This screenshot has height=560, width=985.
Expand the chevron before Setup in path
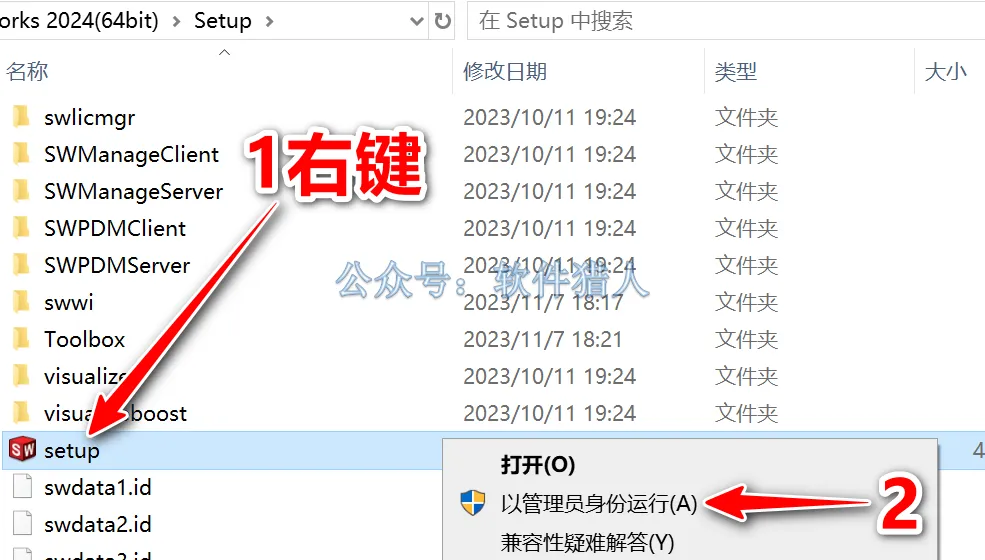(176, 21)
